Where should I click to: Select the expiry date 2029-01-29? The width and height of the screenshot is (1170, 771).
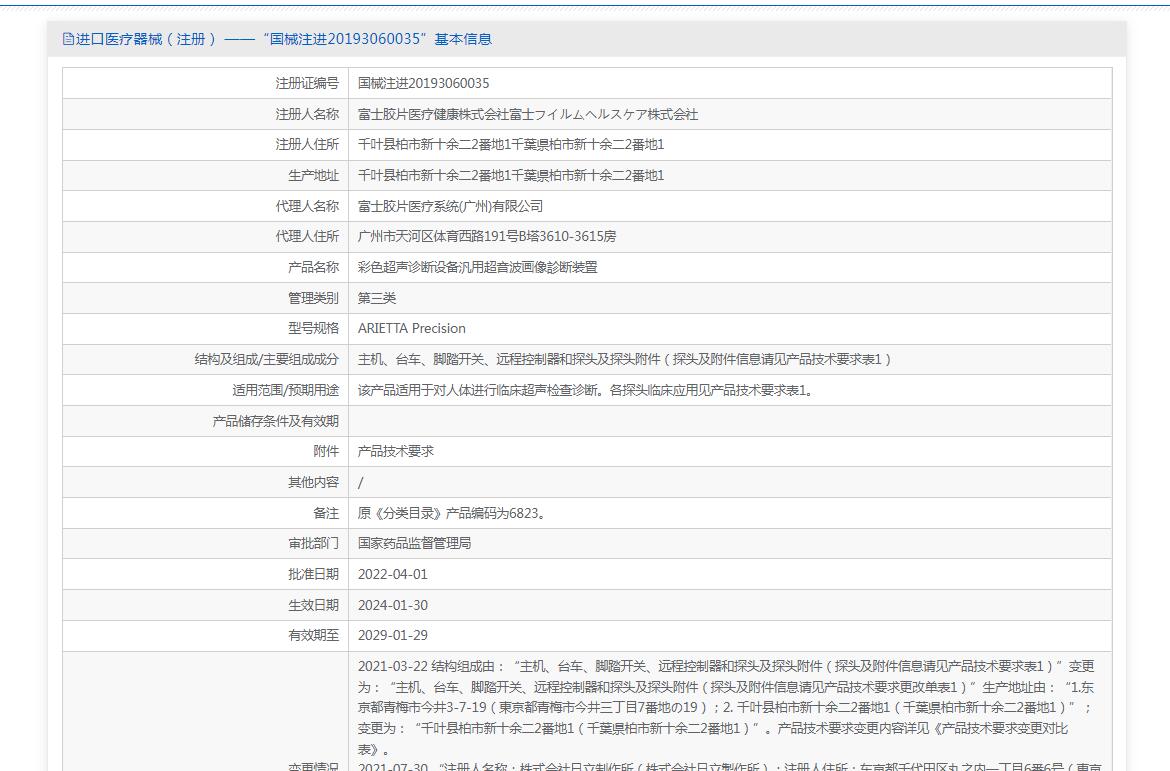(x=392, y=635)
